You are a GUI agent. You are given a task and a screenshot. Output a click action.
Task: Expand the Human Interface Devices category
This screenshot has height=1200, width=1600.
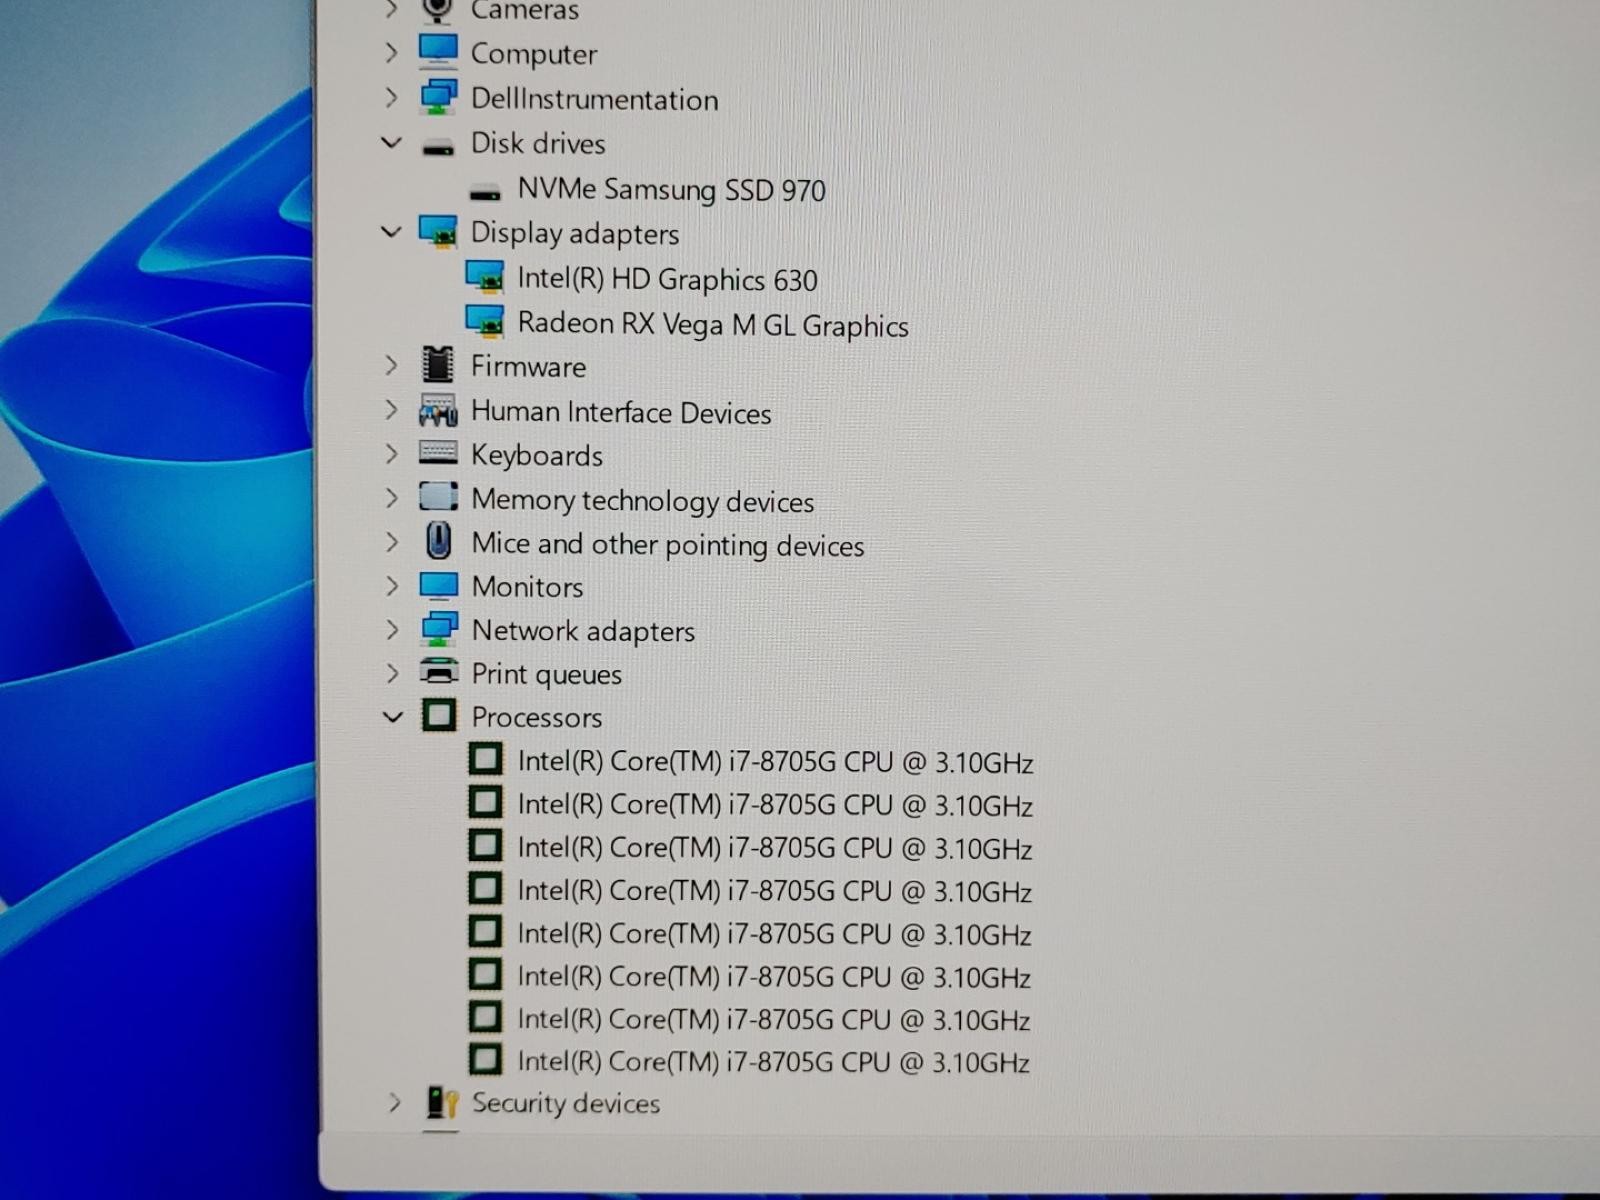[x=391, y=410]
